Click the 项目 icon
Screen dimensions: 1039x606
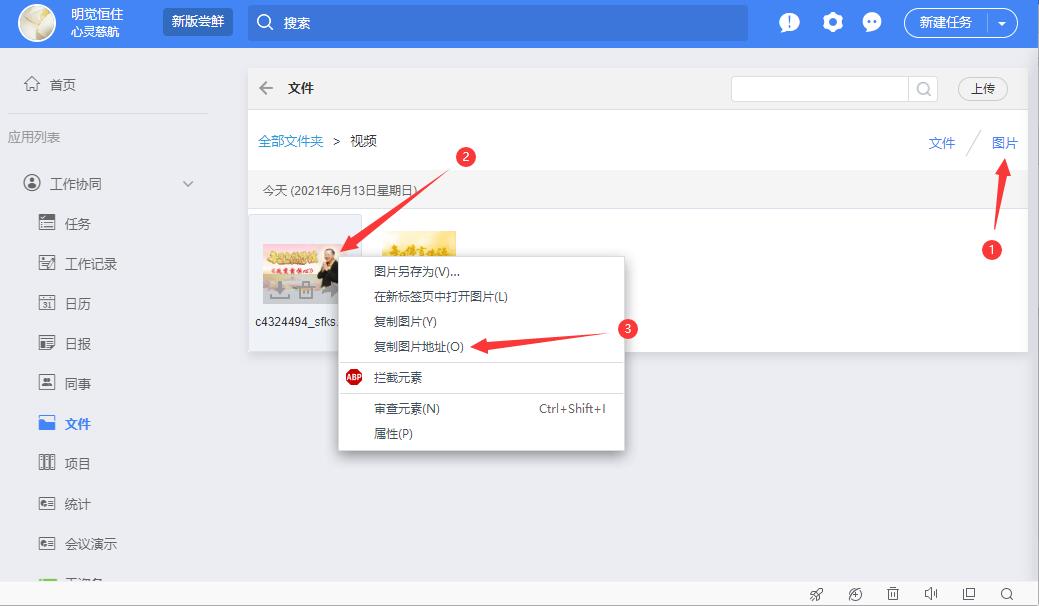46,463
